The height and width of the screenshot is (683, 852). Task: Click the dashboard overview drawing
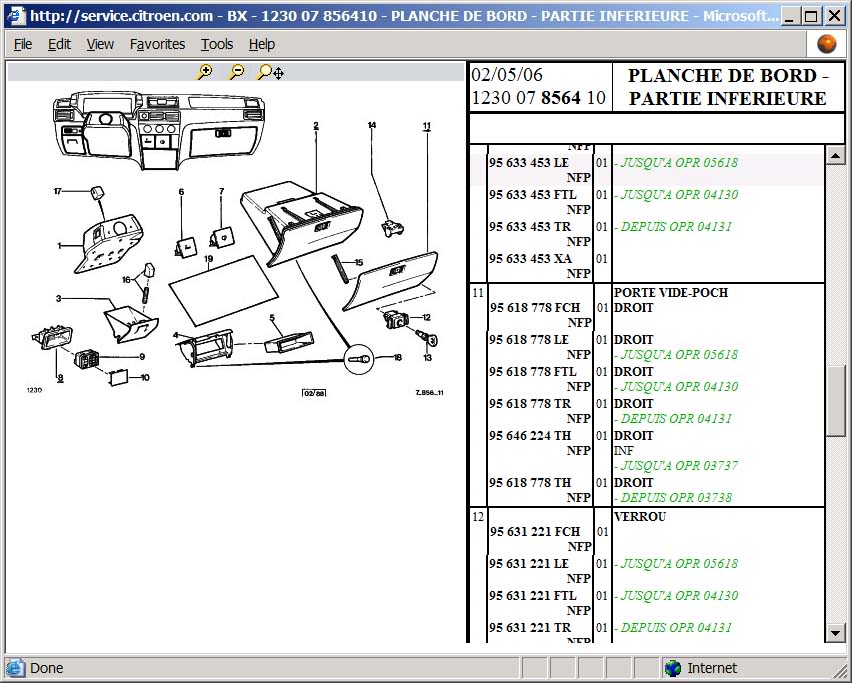pos(159,130)
